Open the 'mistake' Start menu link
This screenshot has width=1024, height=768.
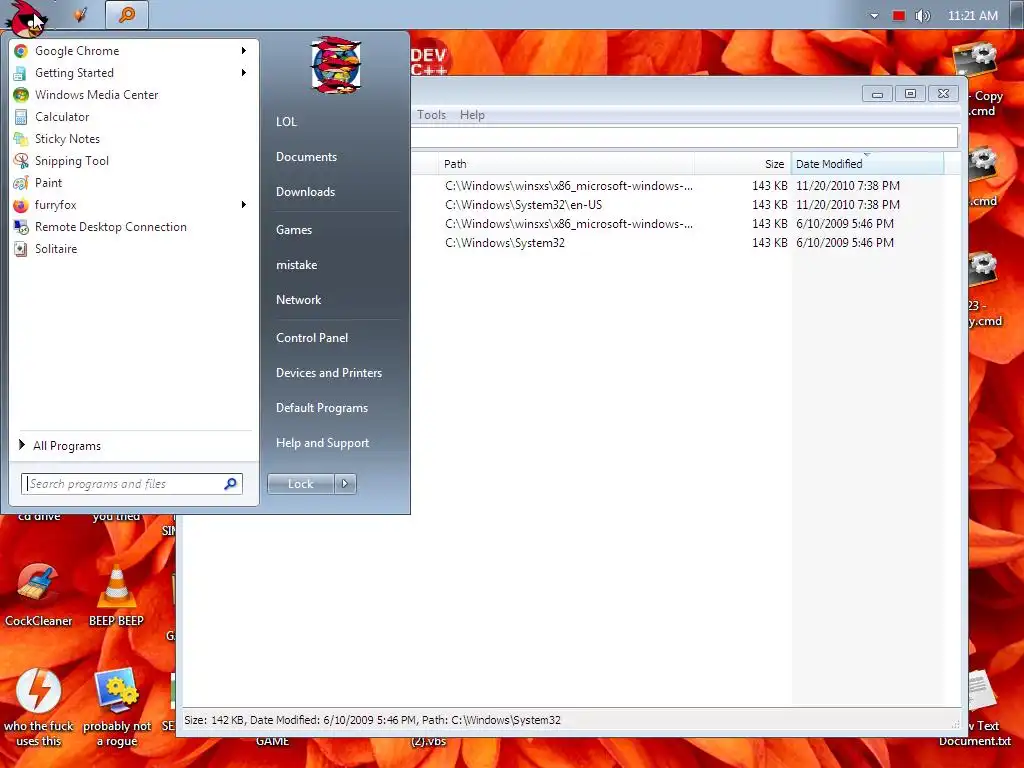point(296,265)
